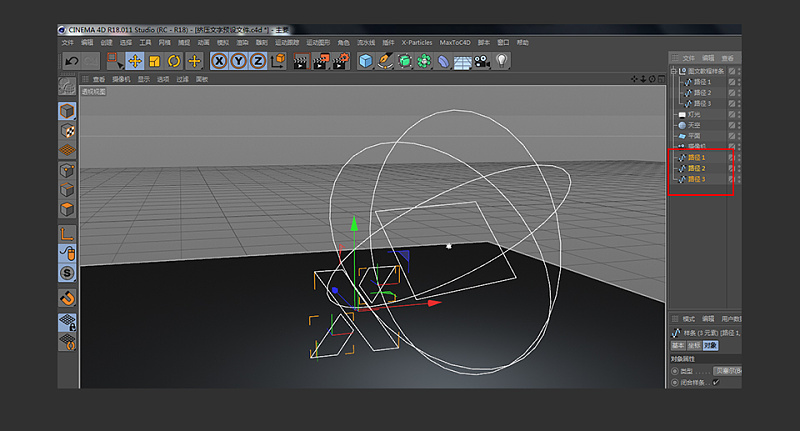Switch to the 对象 attribute tab
Viewport: 800px width, 431px height.
pos(710,345)
